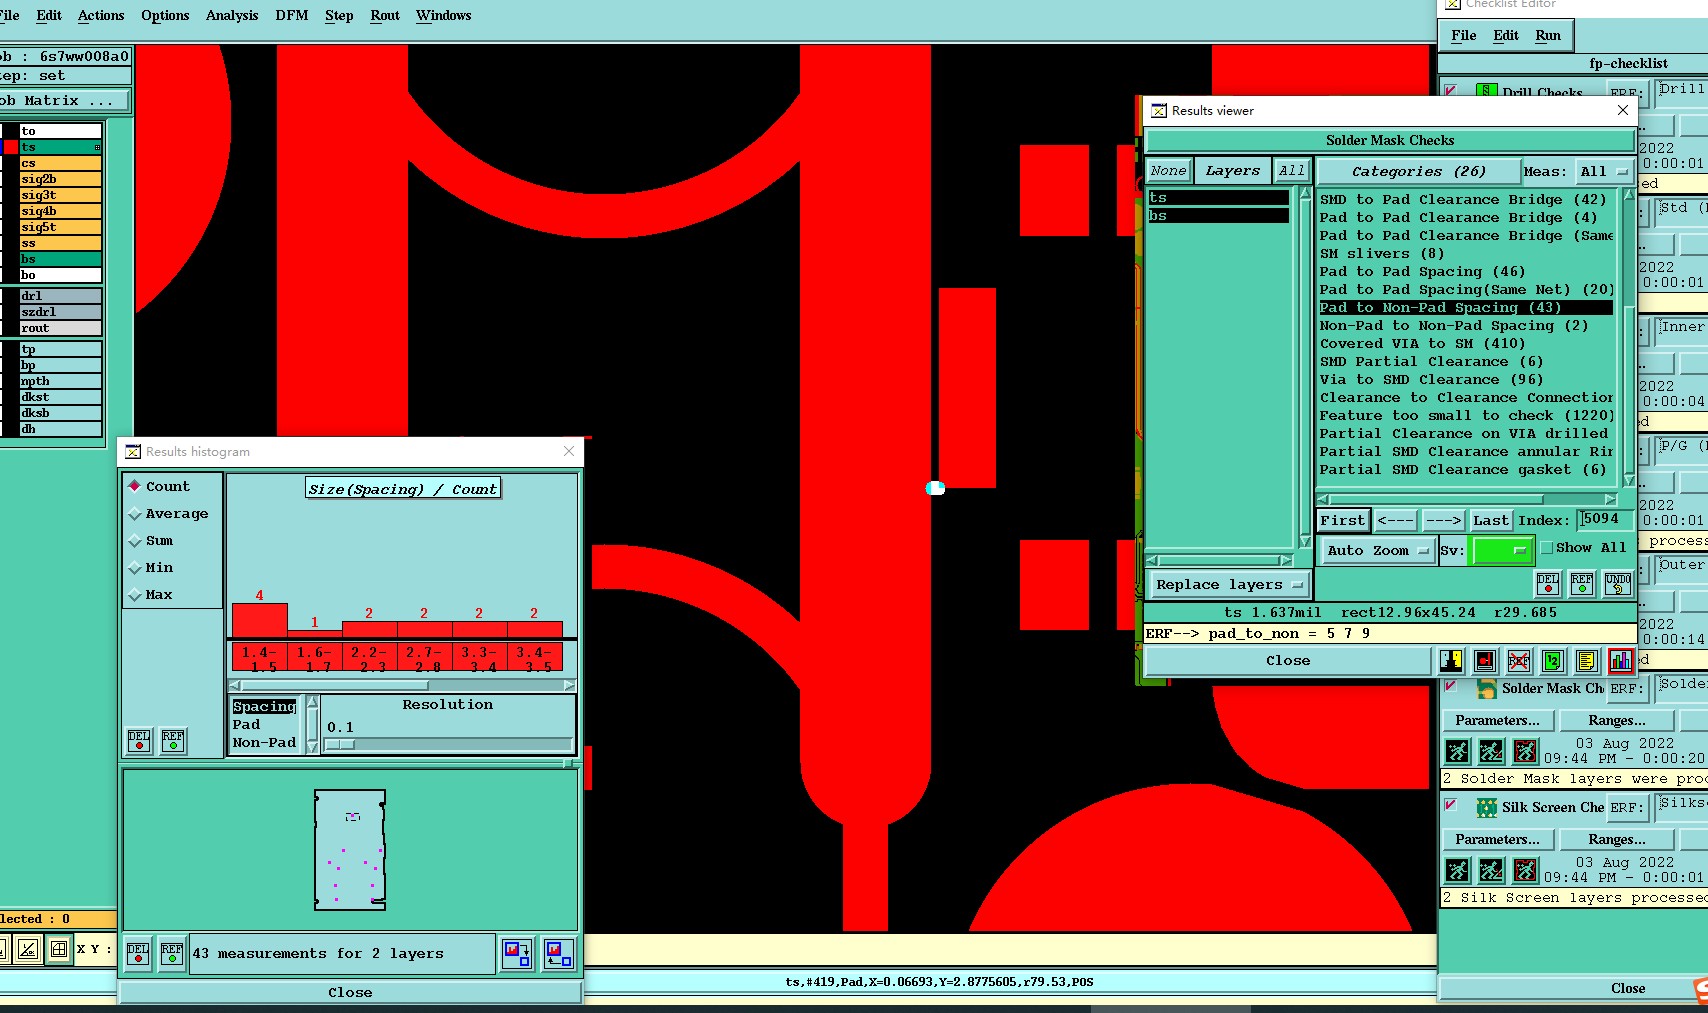The width and height of the screenshot is (1708, 1013).
Task: Click the Solder Mask Checks checklist icon
Action: (1487, 689)
